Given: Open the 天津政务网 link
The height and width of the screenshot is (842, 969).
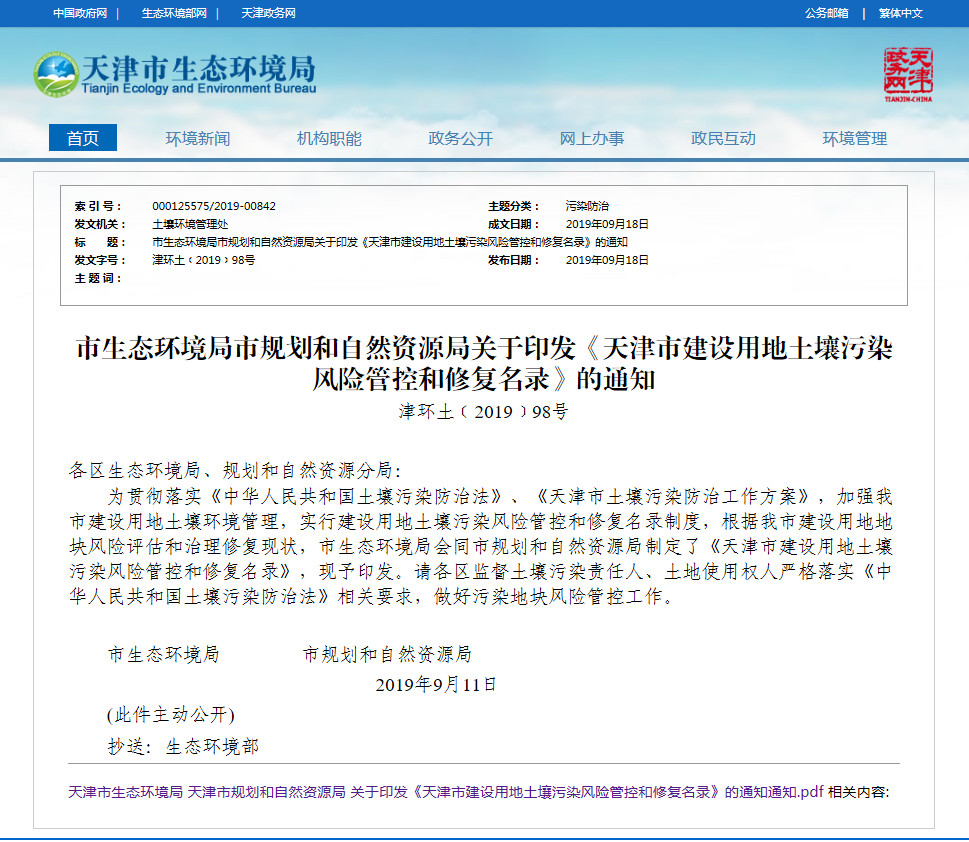Looking at the screenshot, I should pos(268,13).
